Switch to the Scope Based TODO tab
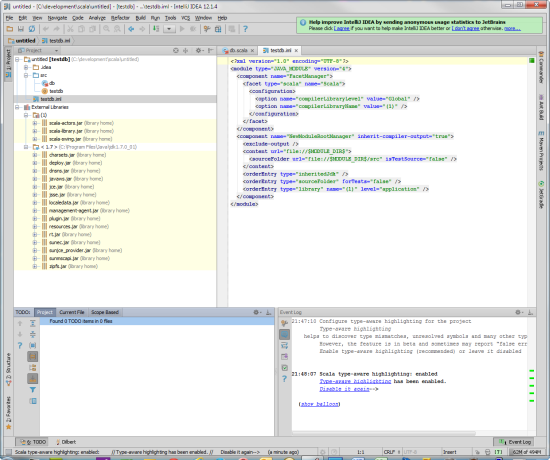Viewport: 550px width, 460px height. click(105, 312)
